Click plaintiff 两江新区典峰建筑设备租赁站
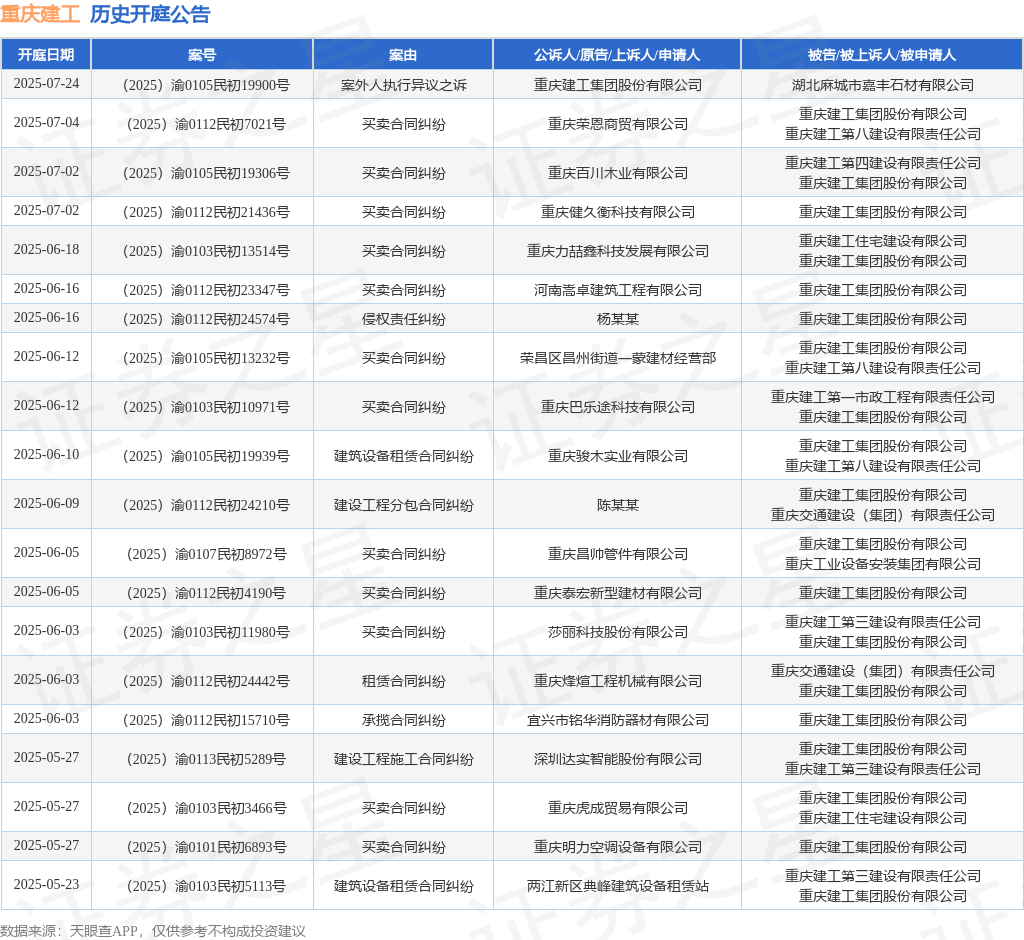The height and width of the screenshot is (940, 1024). pos(618,886)
